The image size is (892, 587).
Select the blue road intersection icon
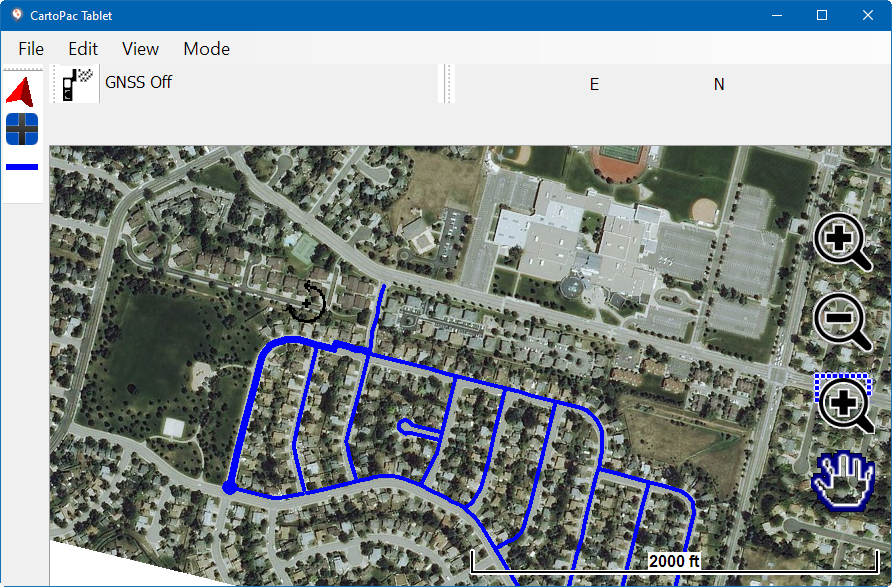[22, 129]
